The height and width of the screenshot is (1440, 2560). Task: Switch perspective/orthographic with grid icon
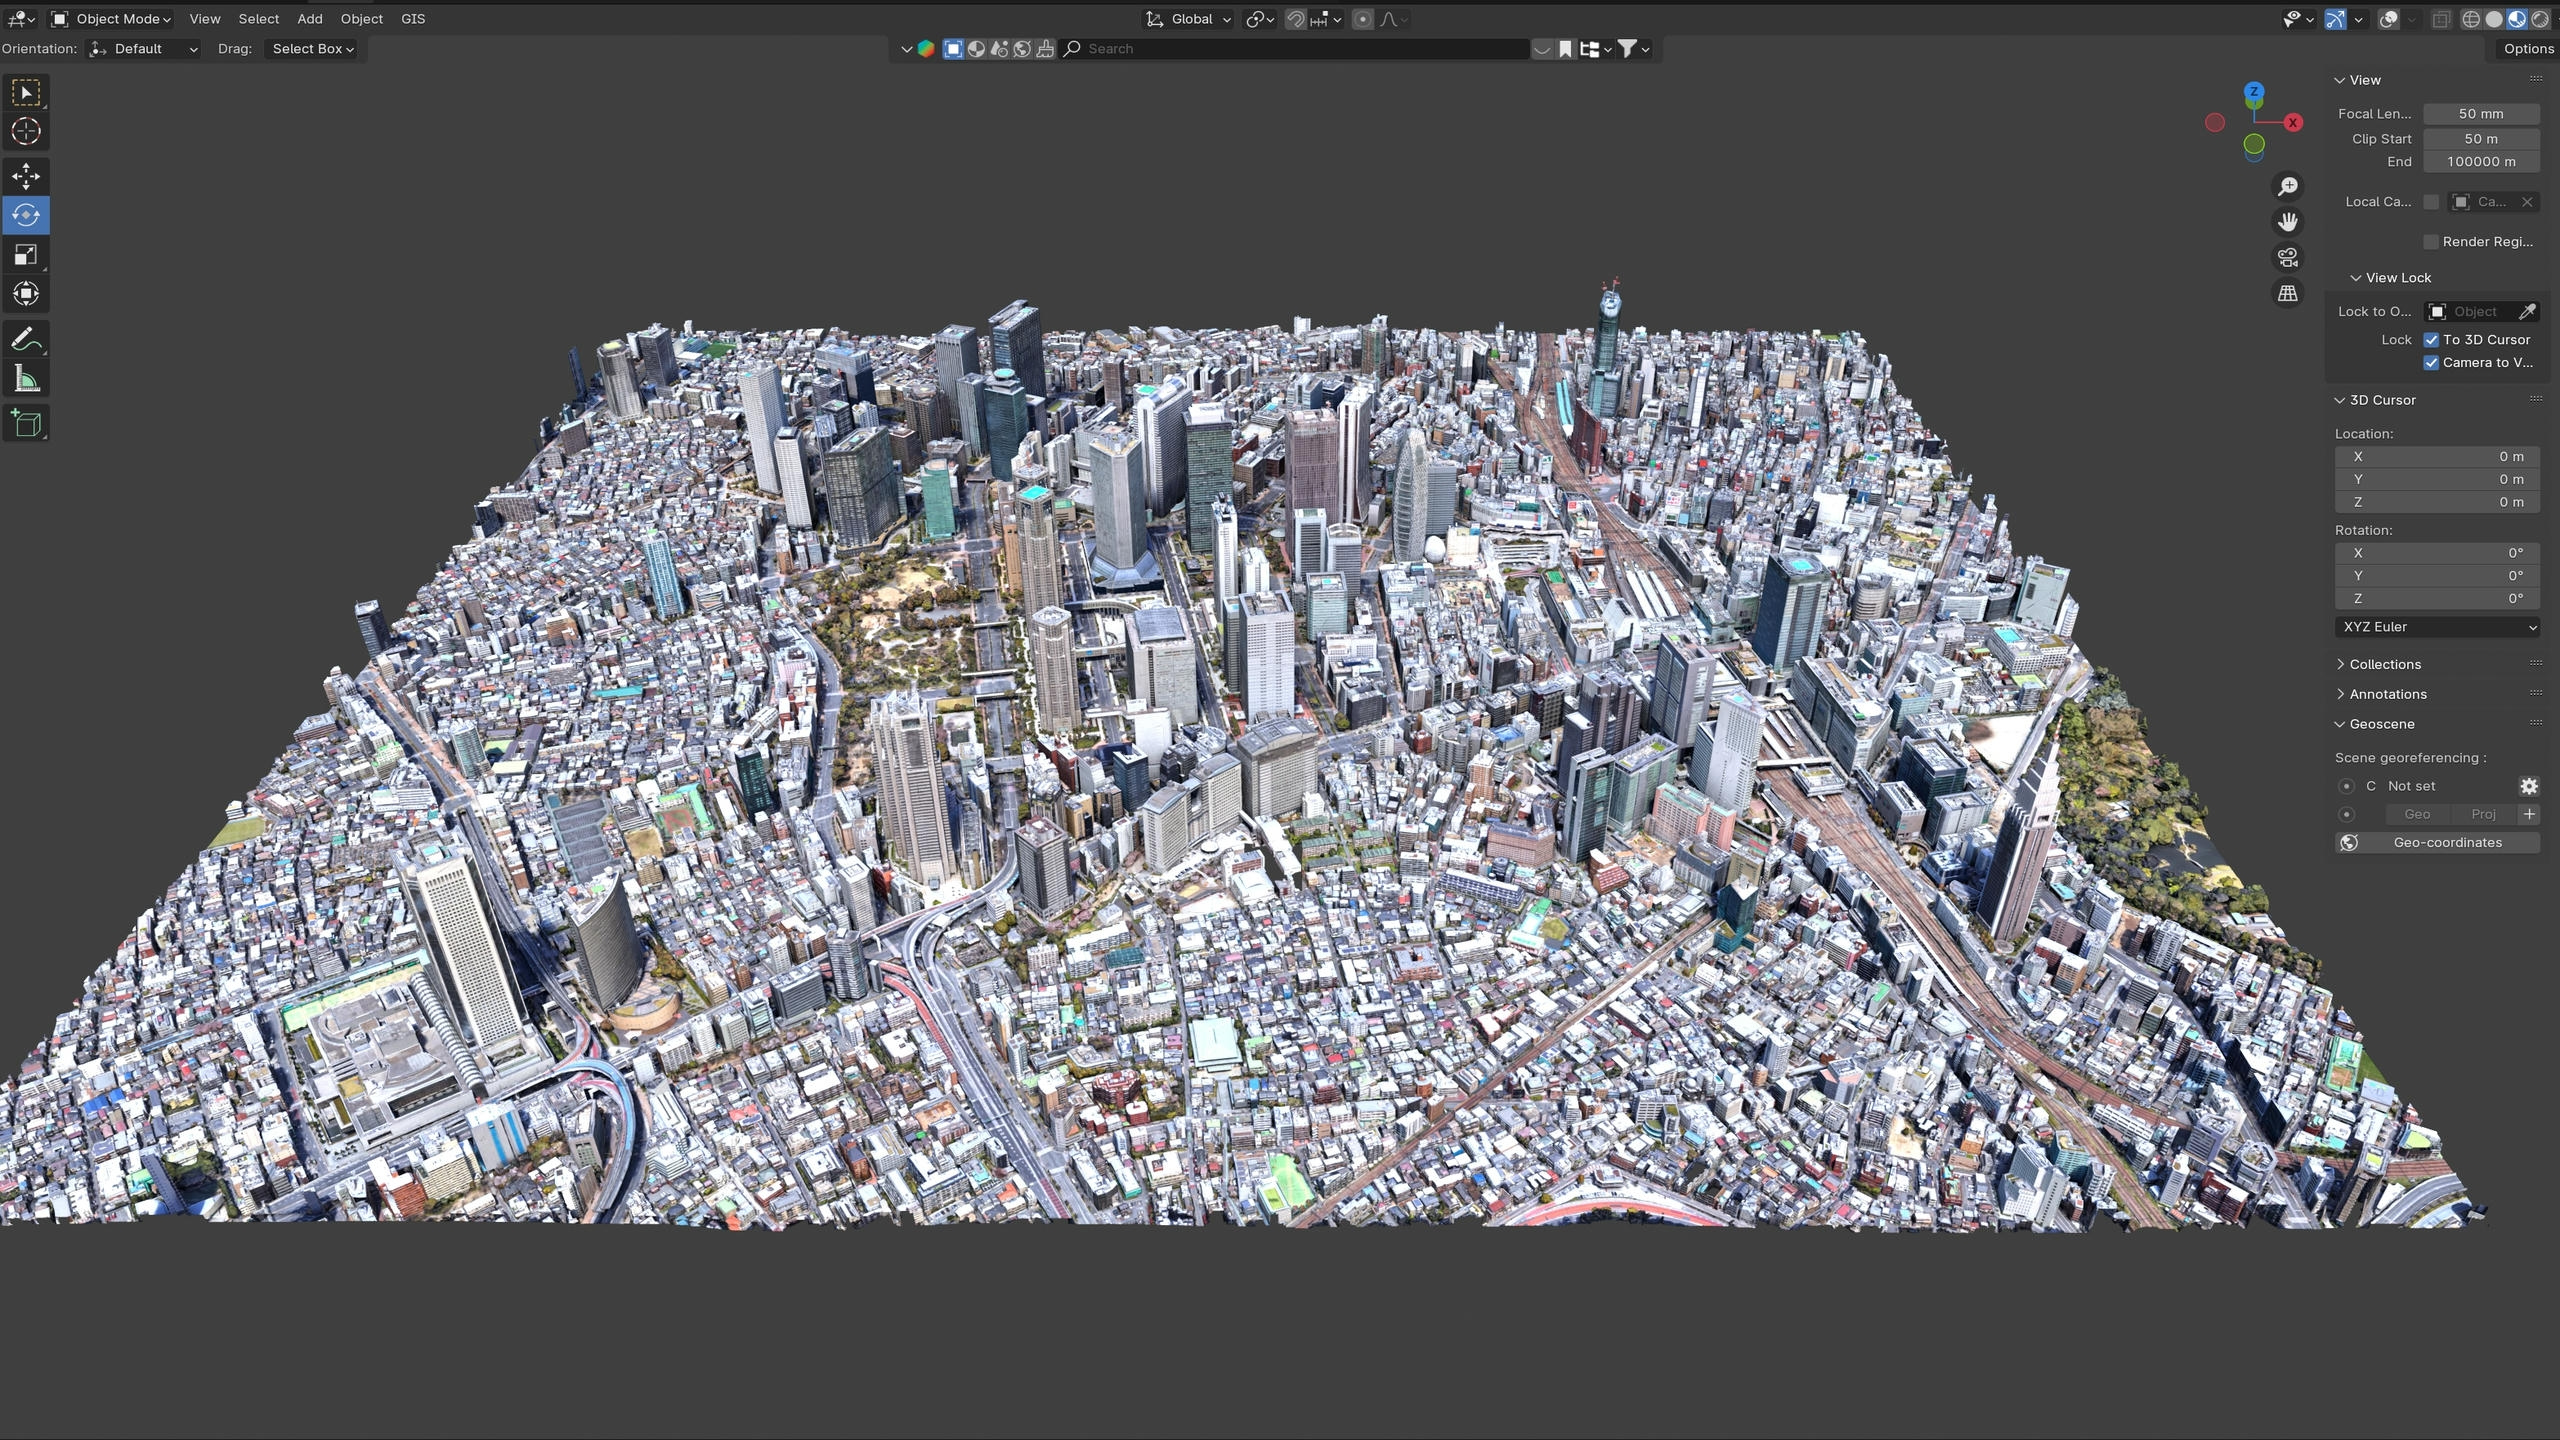tap(2287, 293)
